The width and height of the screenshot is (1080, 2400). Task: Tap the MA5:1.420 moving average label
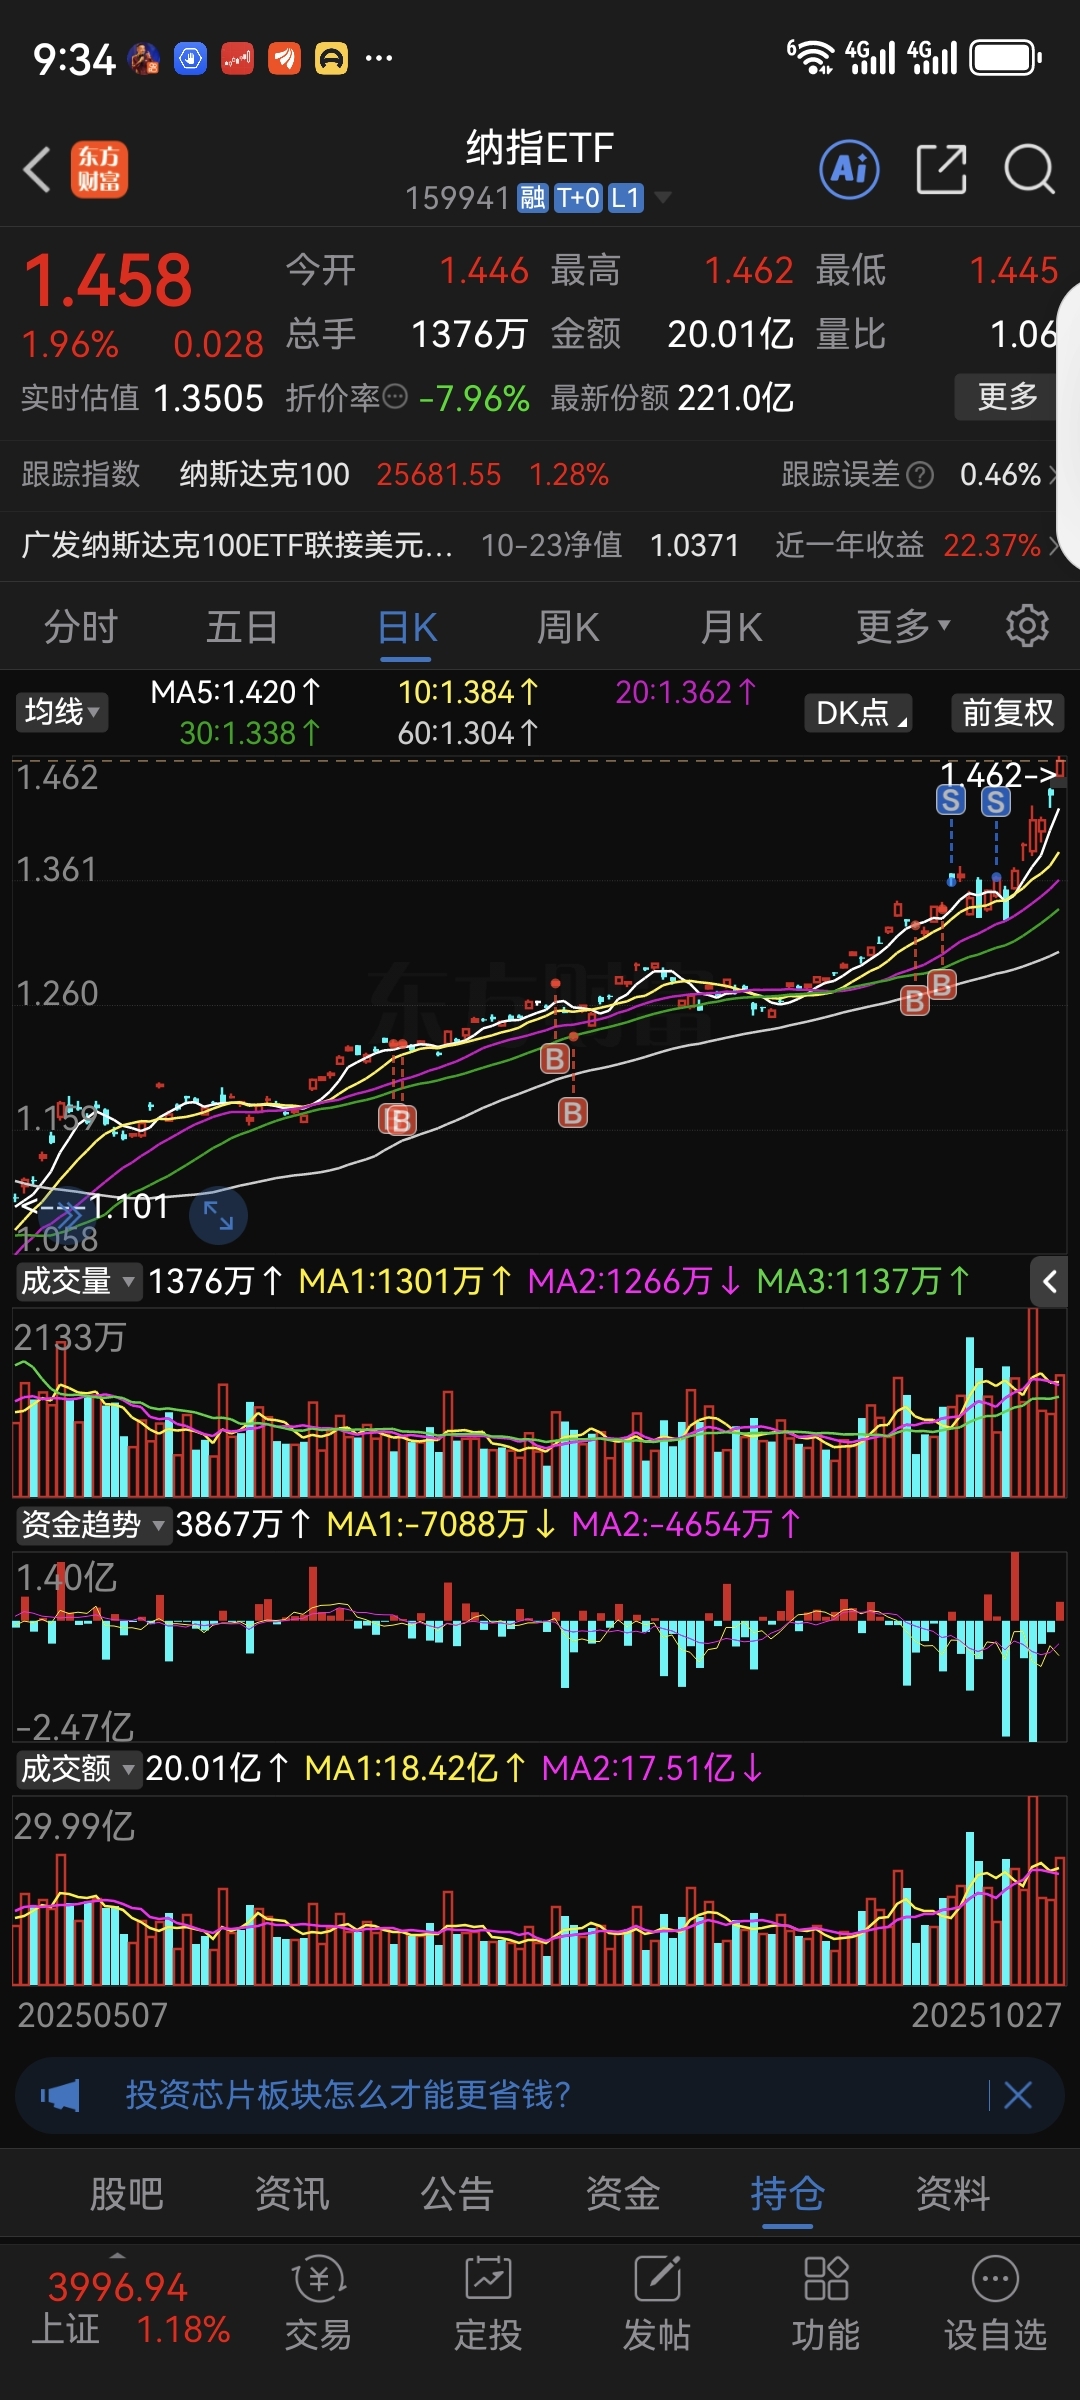pyautogui.click(x=235, y=692)
